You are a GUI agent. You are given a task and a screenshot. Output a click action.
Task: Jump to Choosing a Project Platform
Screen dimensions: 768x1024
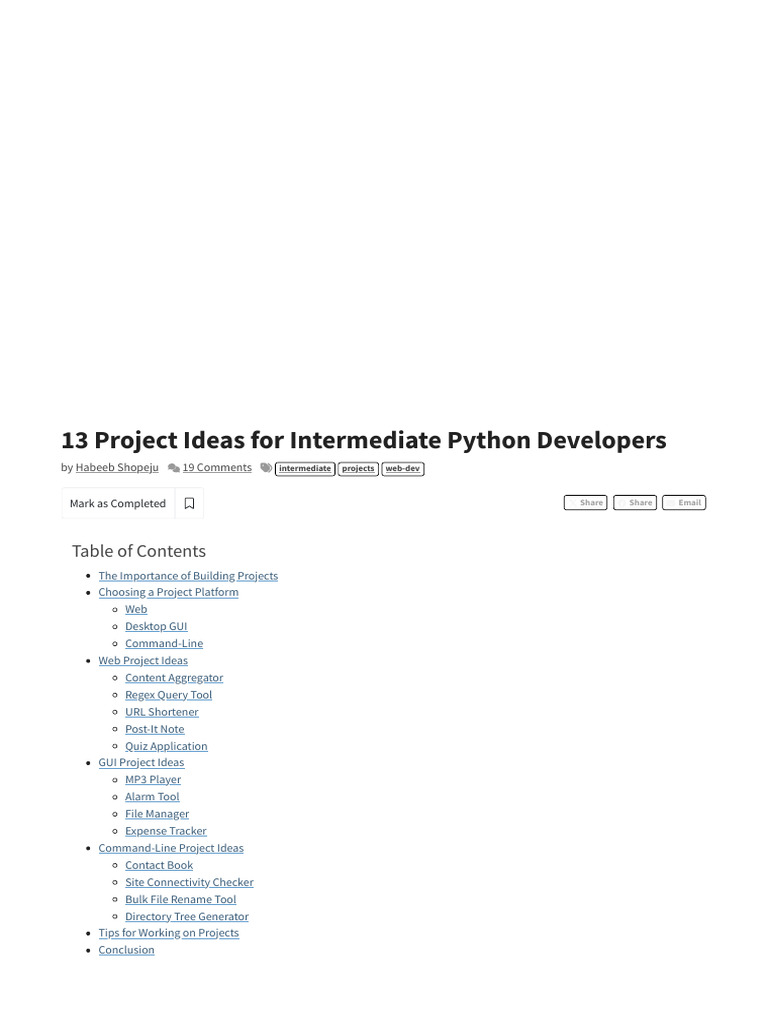168,592
